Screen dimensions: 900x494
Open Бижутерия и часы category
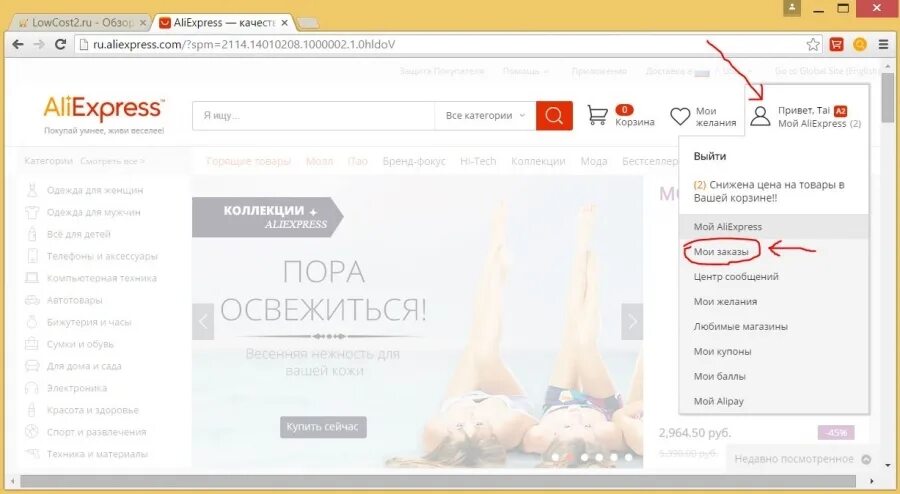(89, 322)
